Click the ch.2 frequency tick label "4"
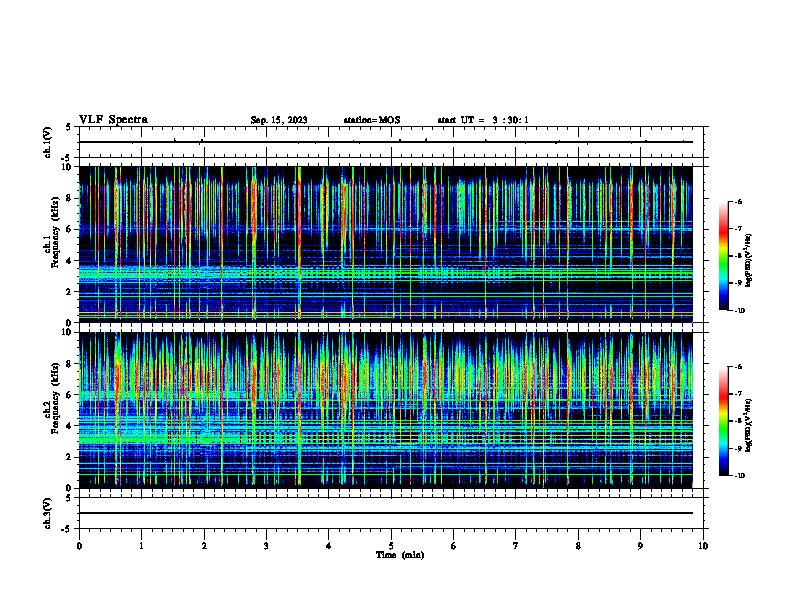The image size is (792, 612). tap(70, 426)
